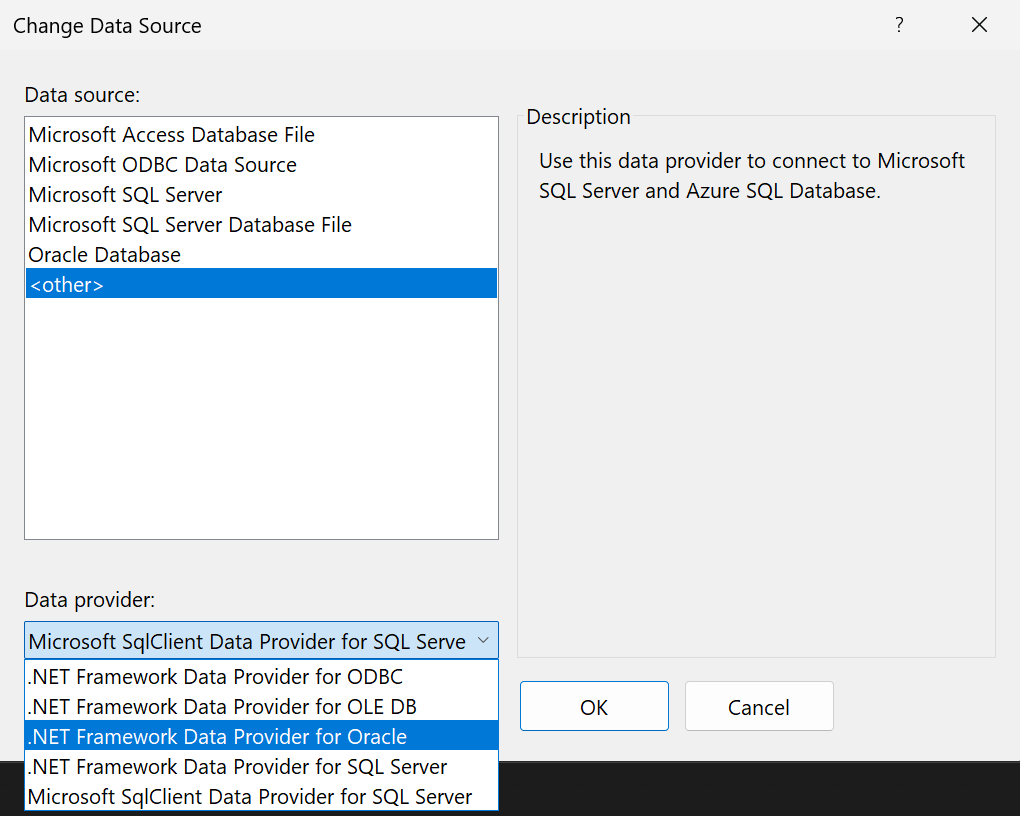Select Microsoft ODBC Data Source
This screenshot has height=816, width=1020.
click(x=162, y=164)
